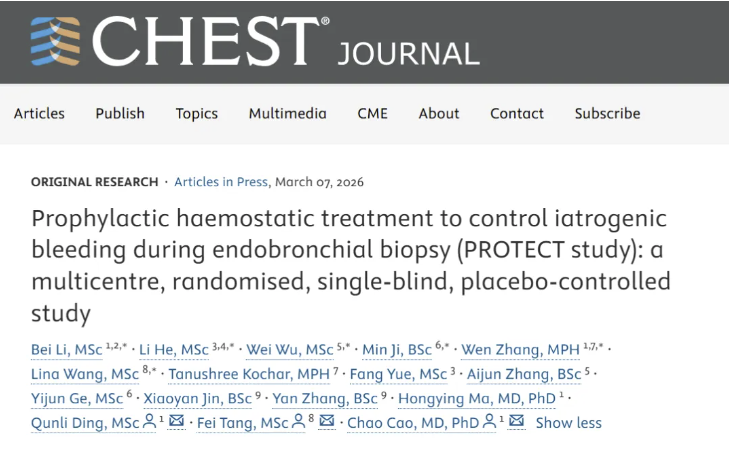Screen dimensions: 729x450
Task: Open the Articles menu
Action: pyautogui.click(x=39, y=113)
